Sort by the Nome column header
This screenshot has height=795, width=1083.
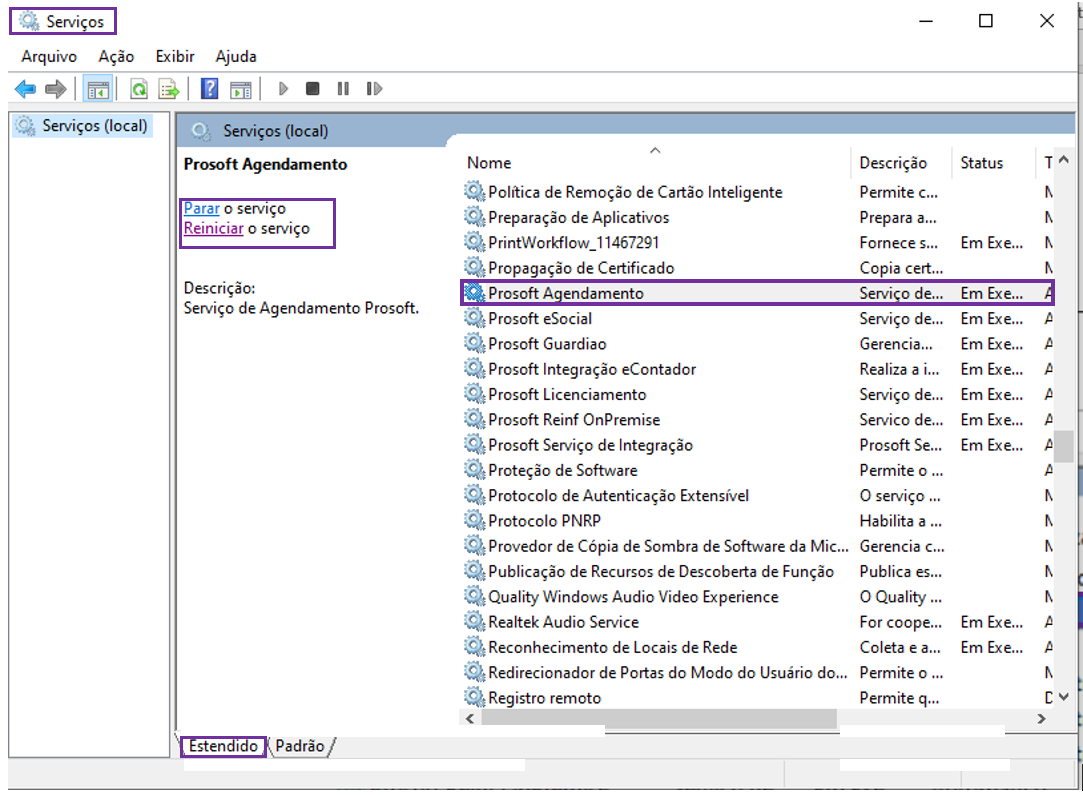pos(655,163)
